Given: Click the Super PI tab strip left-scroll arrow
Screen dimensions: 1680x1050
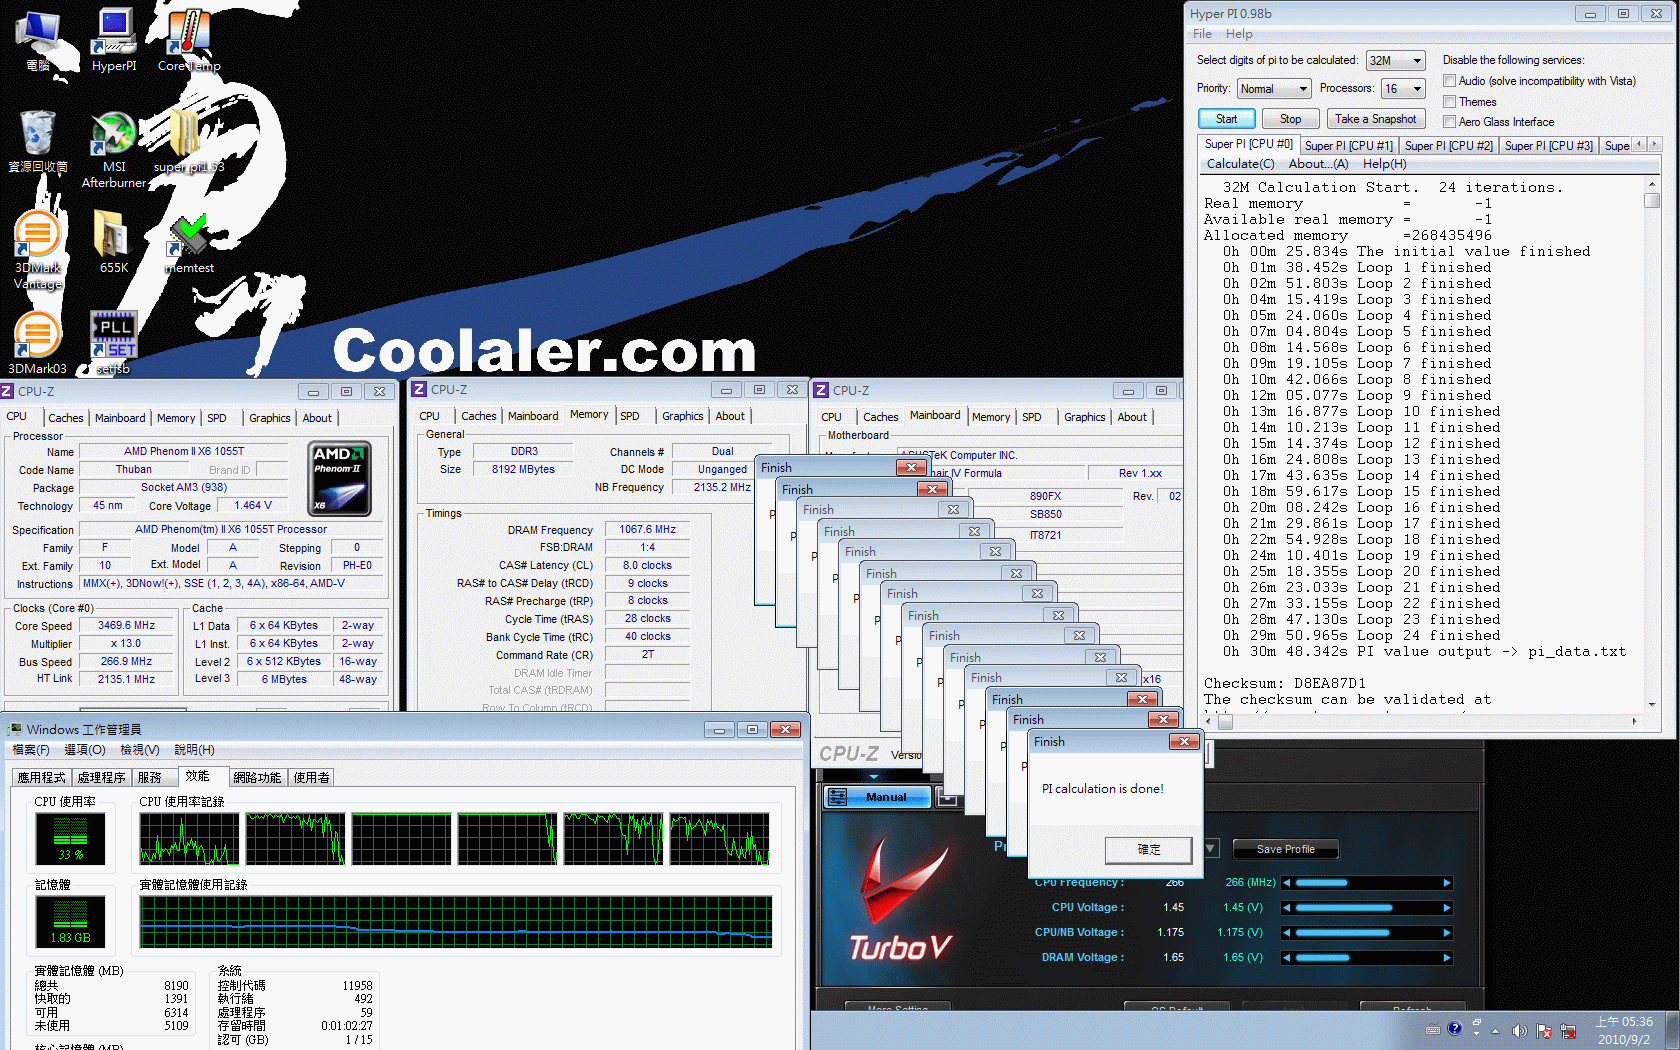Looking at the screenshot, I should coord(1639,145).
